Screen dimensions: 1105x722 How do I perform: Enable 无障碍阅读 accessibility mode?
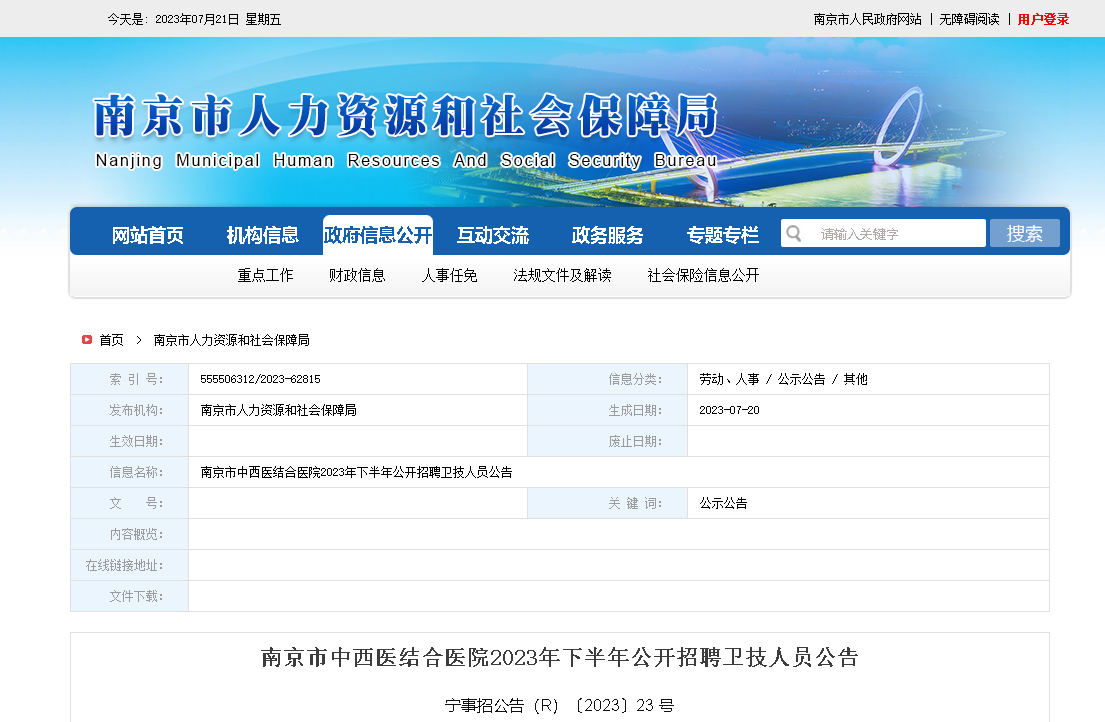[x=969, y=19]
